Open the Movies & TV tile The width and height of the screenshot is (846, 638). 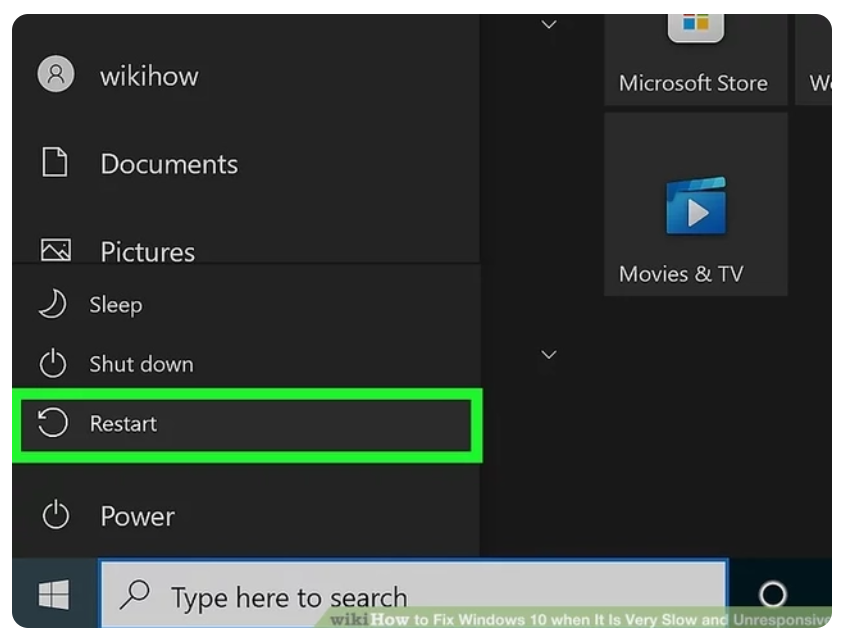coord(695,205)
